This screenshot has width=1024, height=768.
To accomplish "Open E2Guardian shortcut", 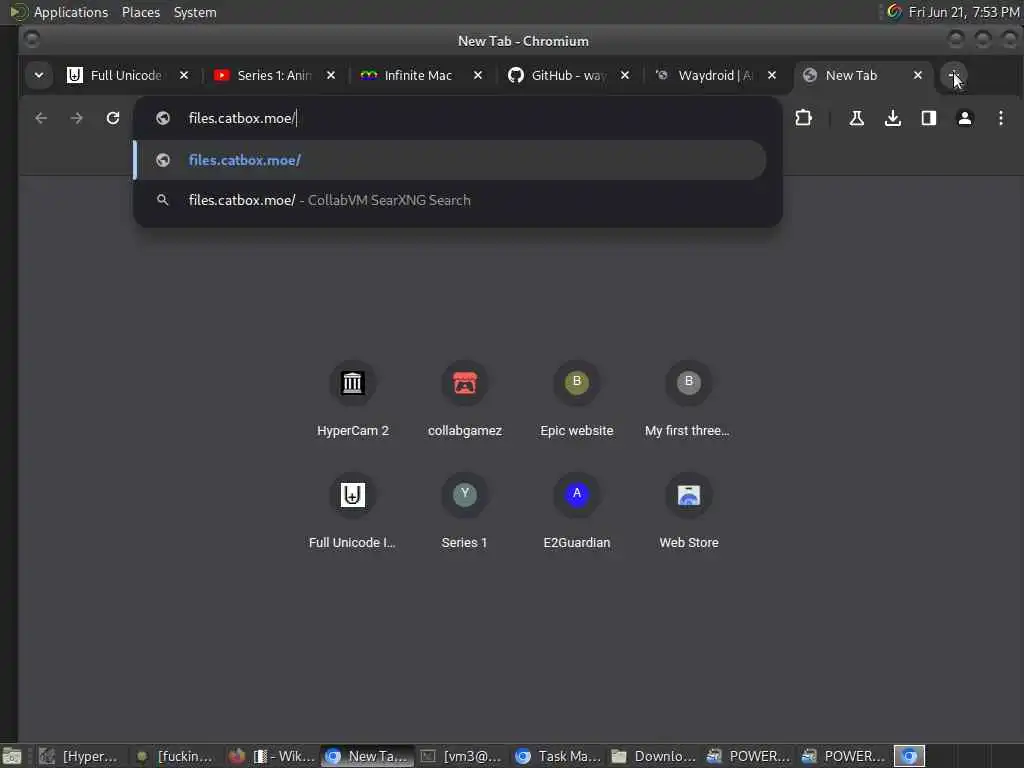I will pos(577,511).
